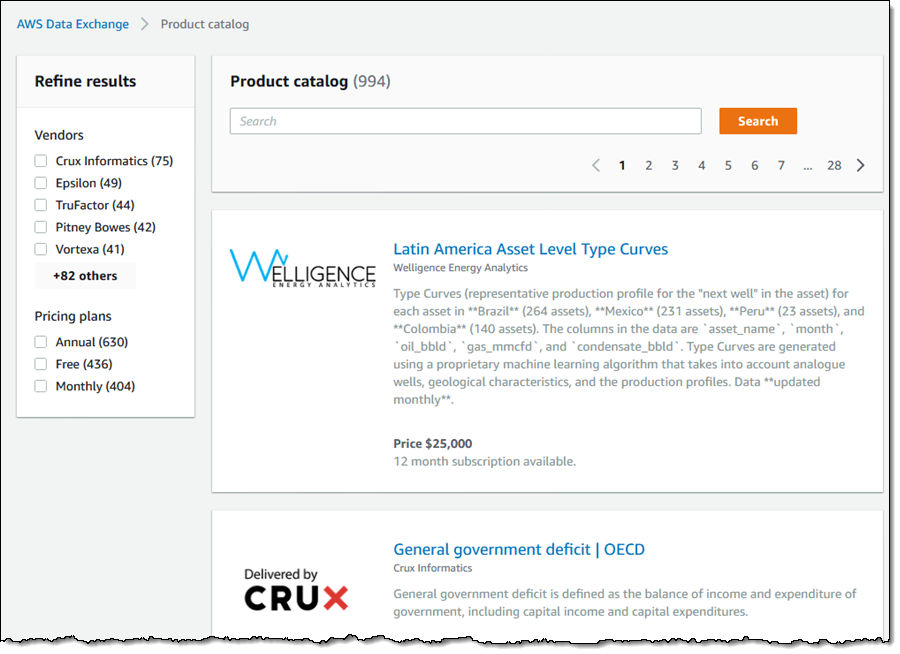The height and width of the screenshot is (654, 900).
Task: Click the breadcrumb chevron separator
Action: tap(145, 24)
